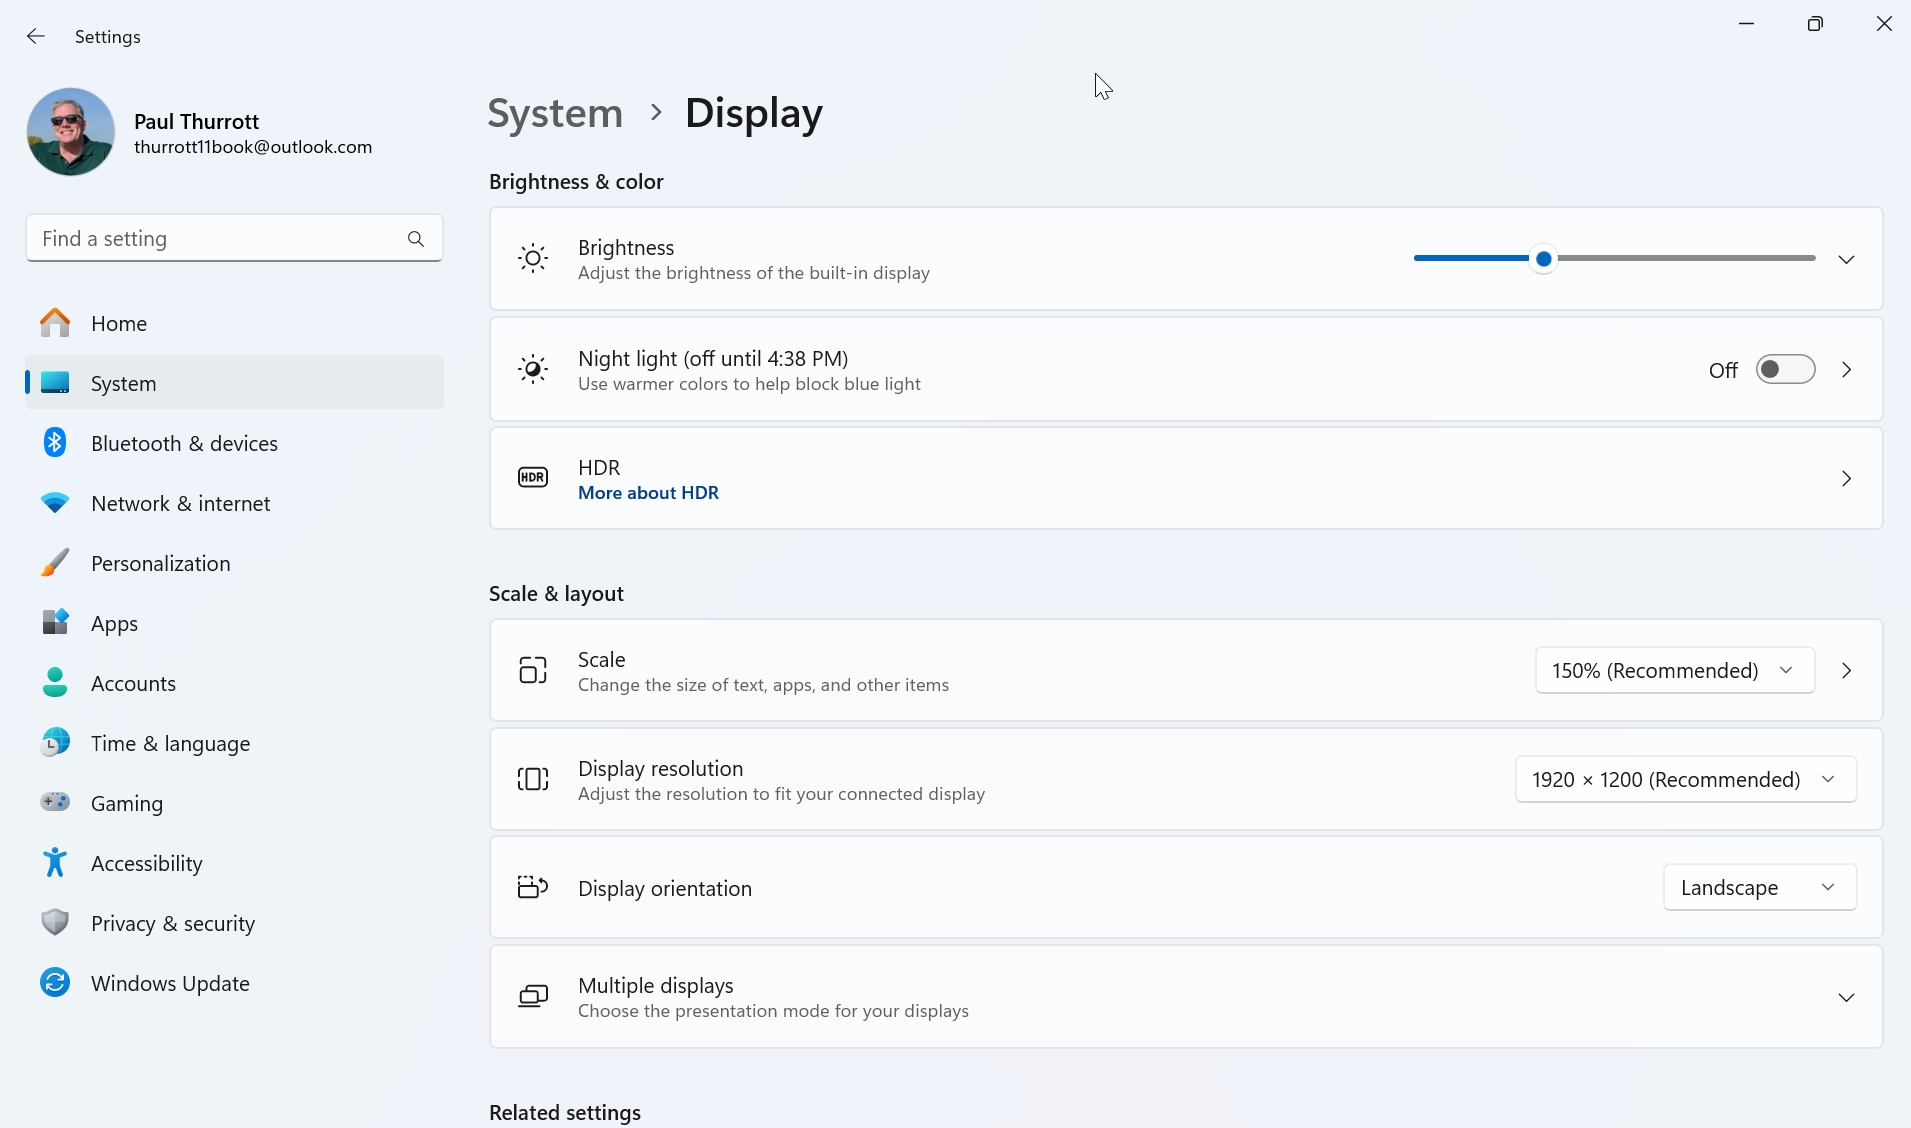Click the search magnifier icon
Image resolution: width=1911 pixels, height=1128 pixels.
(416, 239)
